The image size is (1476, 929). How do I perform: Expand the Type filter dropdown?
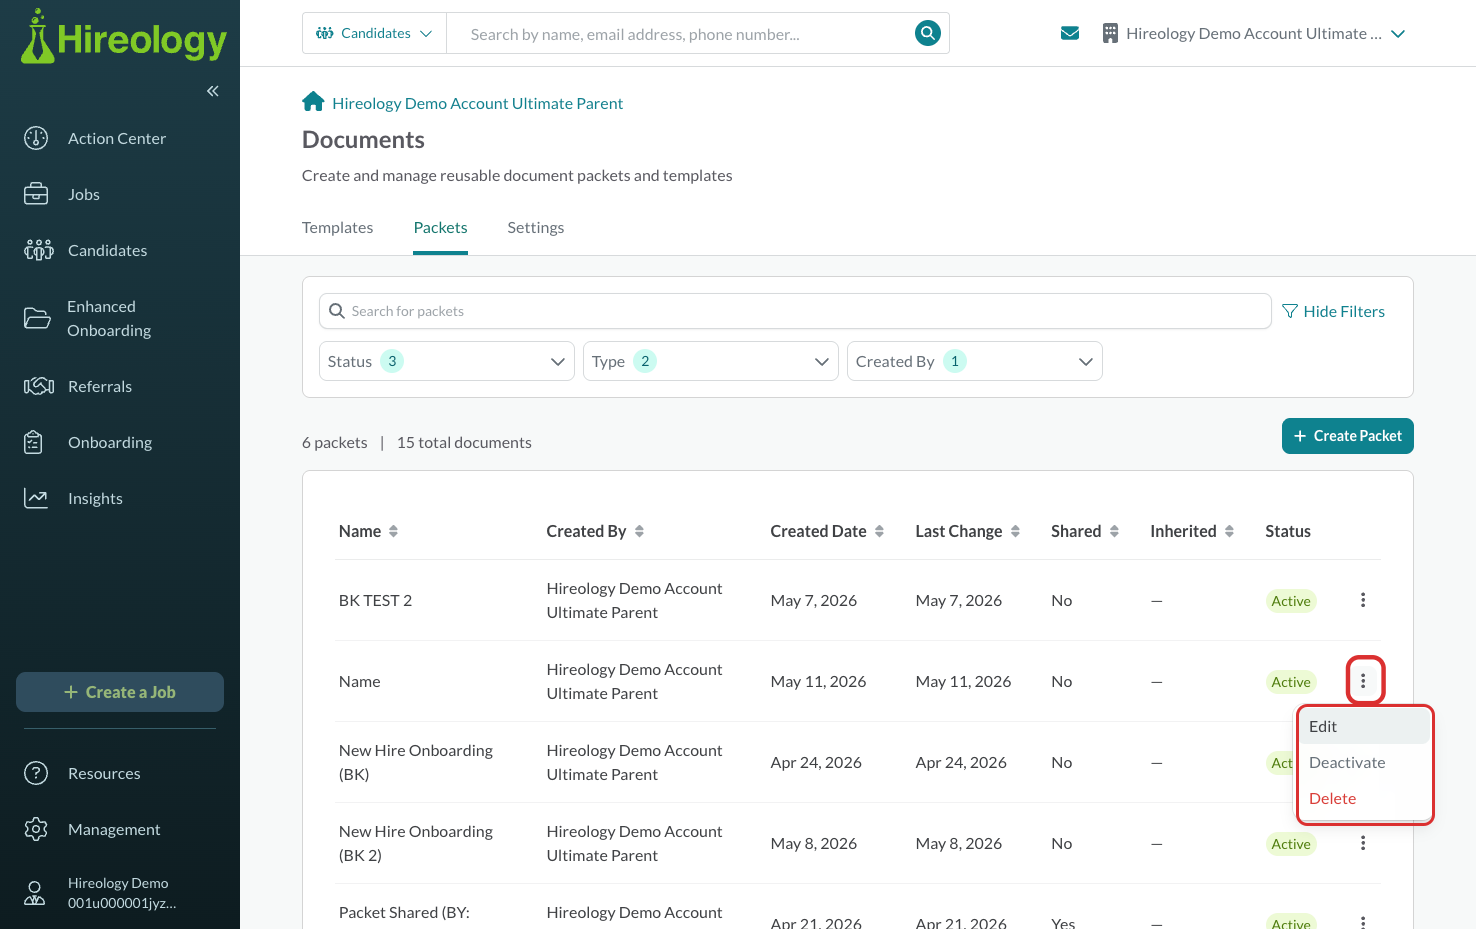tap(711, 361)
